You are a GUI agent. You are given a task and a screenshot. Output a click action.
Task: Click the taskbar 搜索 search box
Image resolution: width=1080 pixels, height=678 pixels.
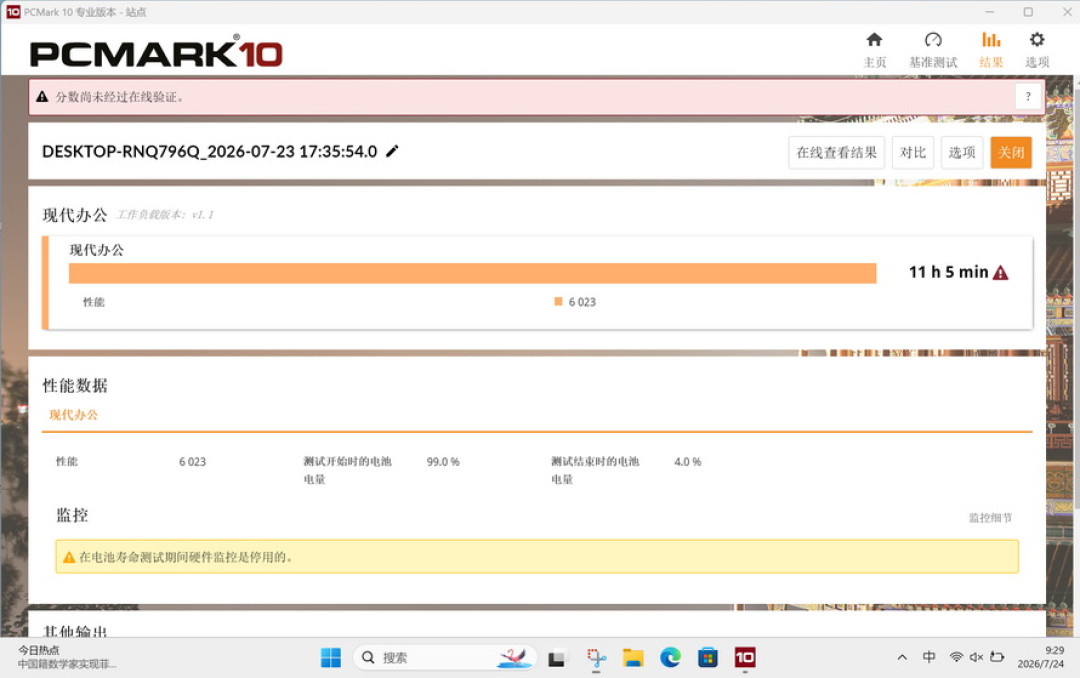[x=444, y=657]
